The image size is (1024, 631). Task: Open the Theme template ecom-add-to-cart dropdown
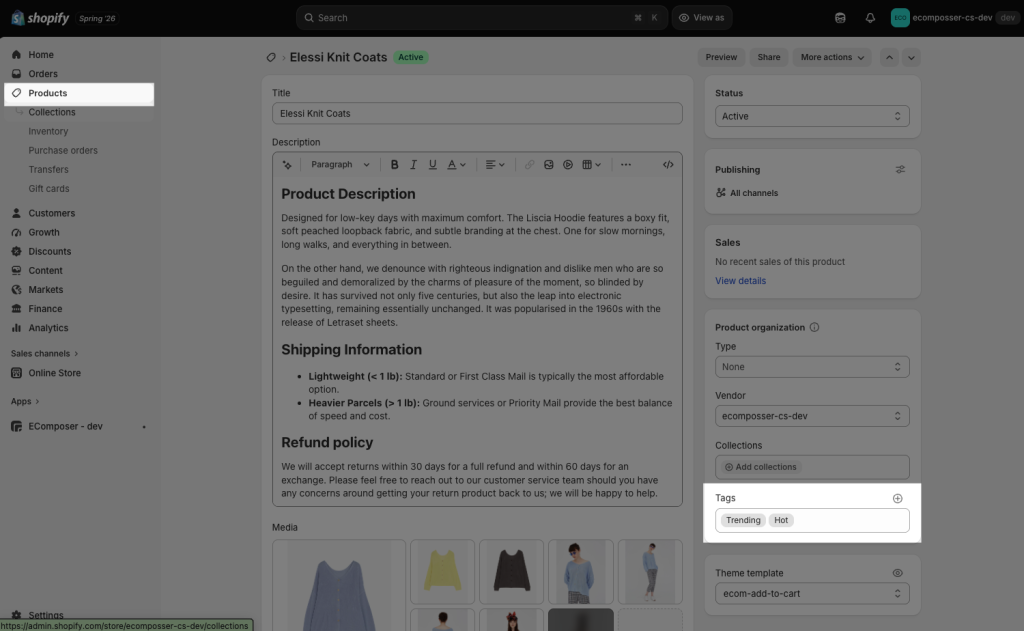coord(812,594)
